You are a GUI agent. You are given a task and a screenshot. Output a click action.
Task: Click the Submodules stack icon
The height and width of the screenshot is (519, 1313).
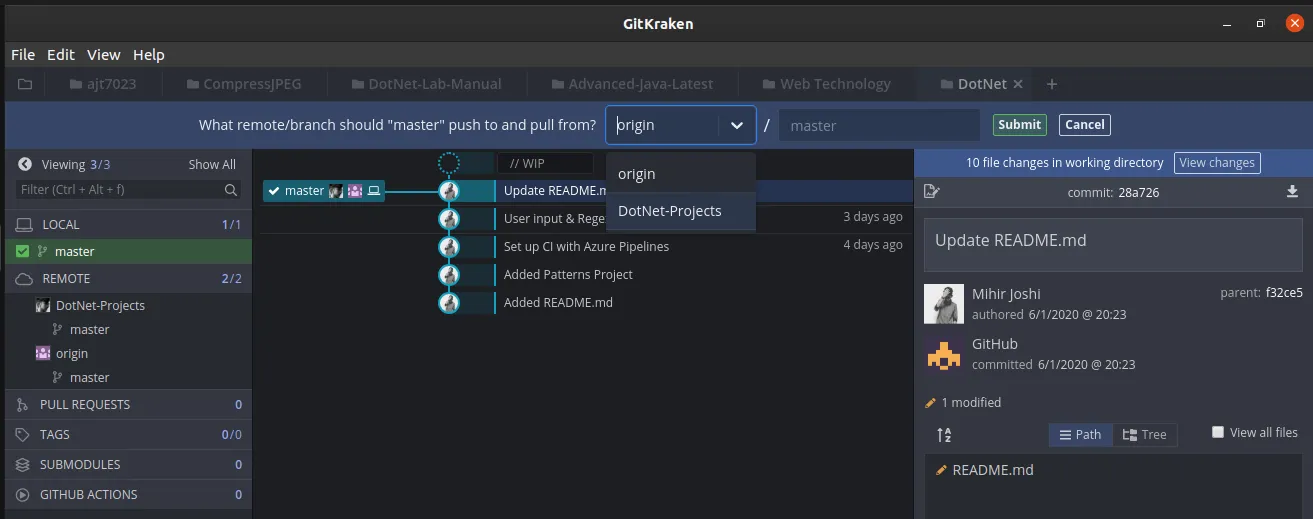tap(23, 465)
